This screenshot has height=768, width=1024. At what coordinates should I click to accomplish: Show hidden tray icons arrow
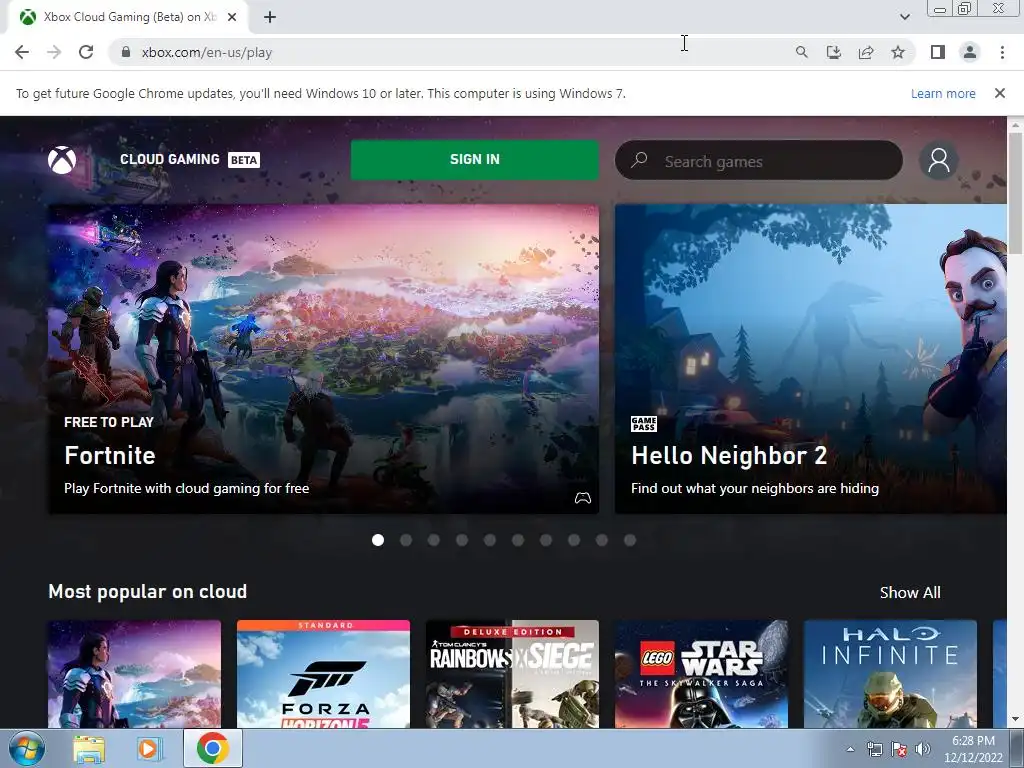tap(850, 749)
